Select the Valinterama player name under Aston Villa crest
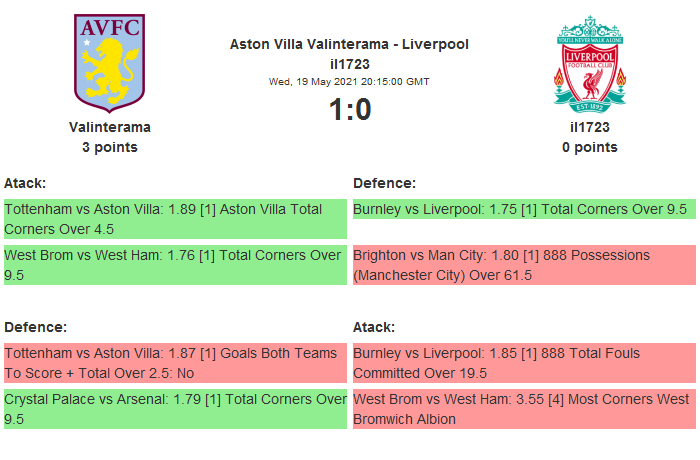This screenshot has width=700, height=460. click(110, 127)
